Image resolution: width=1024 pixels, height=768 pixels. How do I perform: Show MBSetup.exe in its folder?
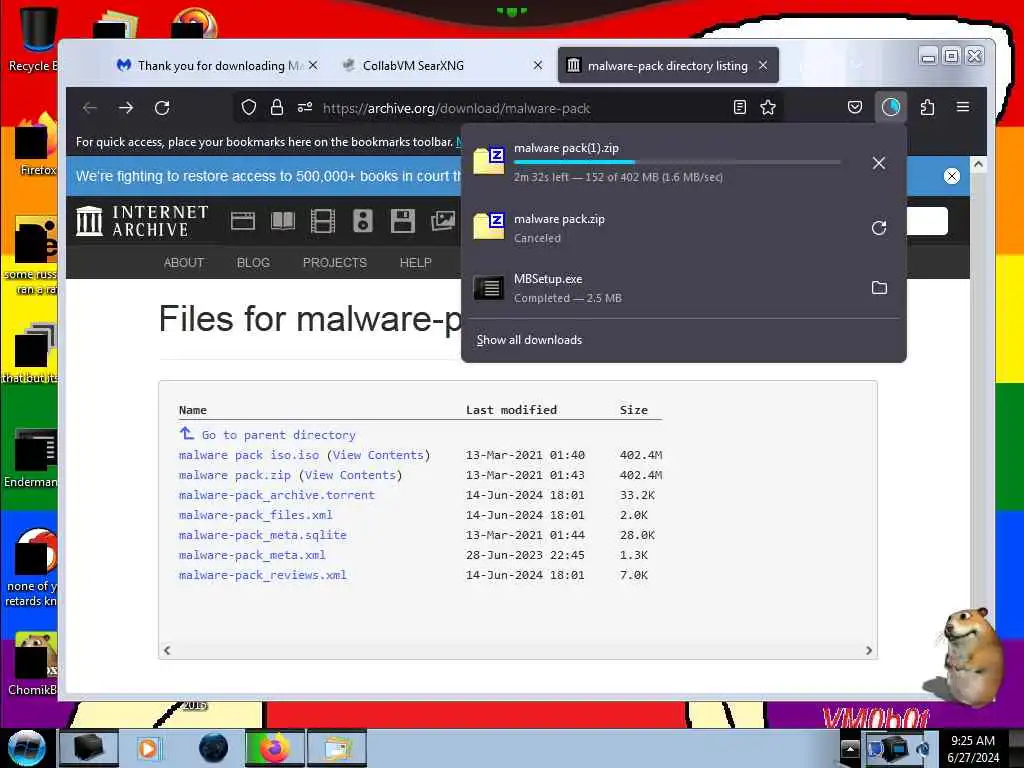[879, 287]
